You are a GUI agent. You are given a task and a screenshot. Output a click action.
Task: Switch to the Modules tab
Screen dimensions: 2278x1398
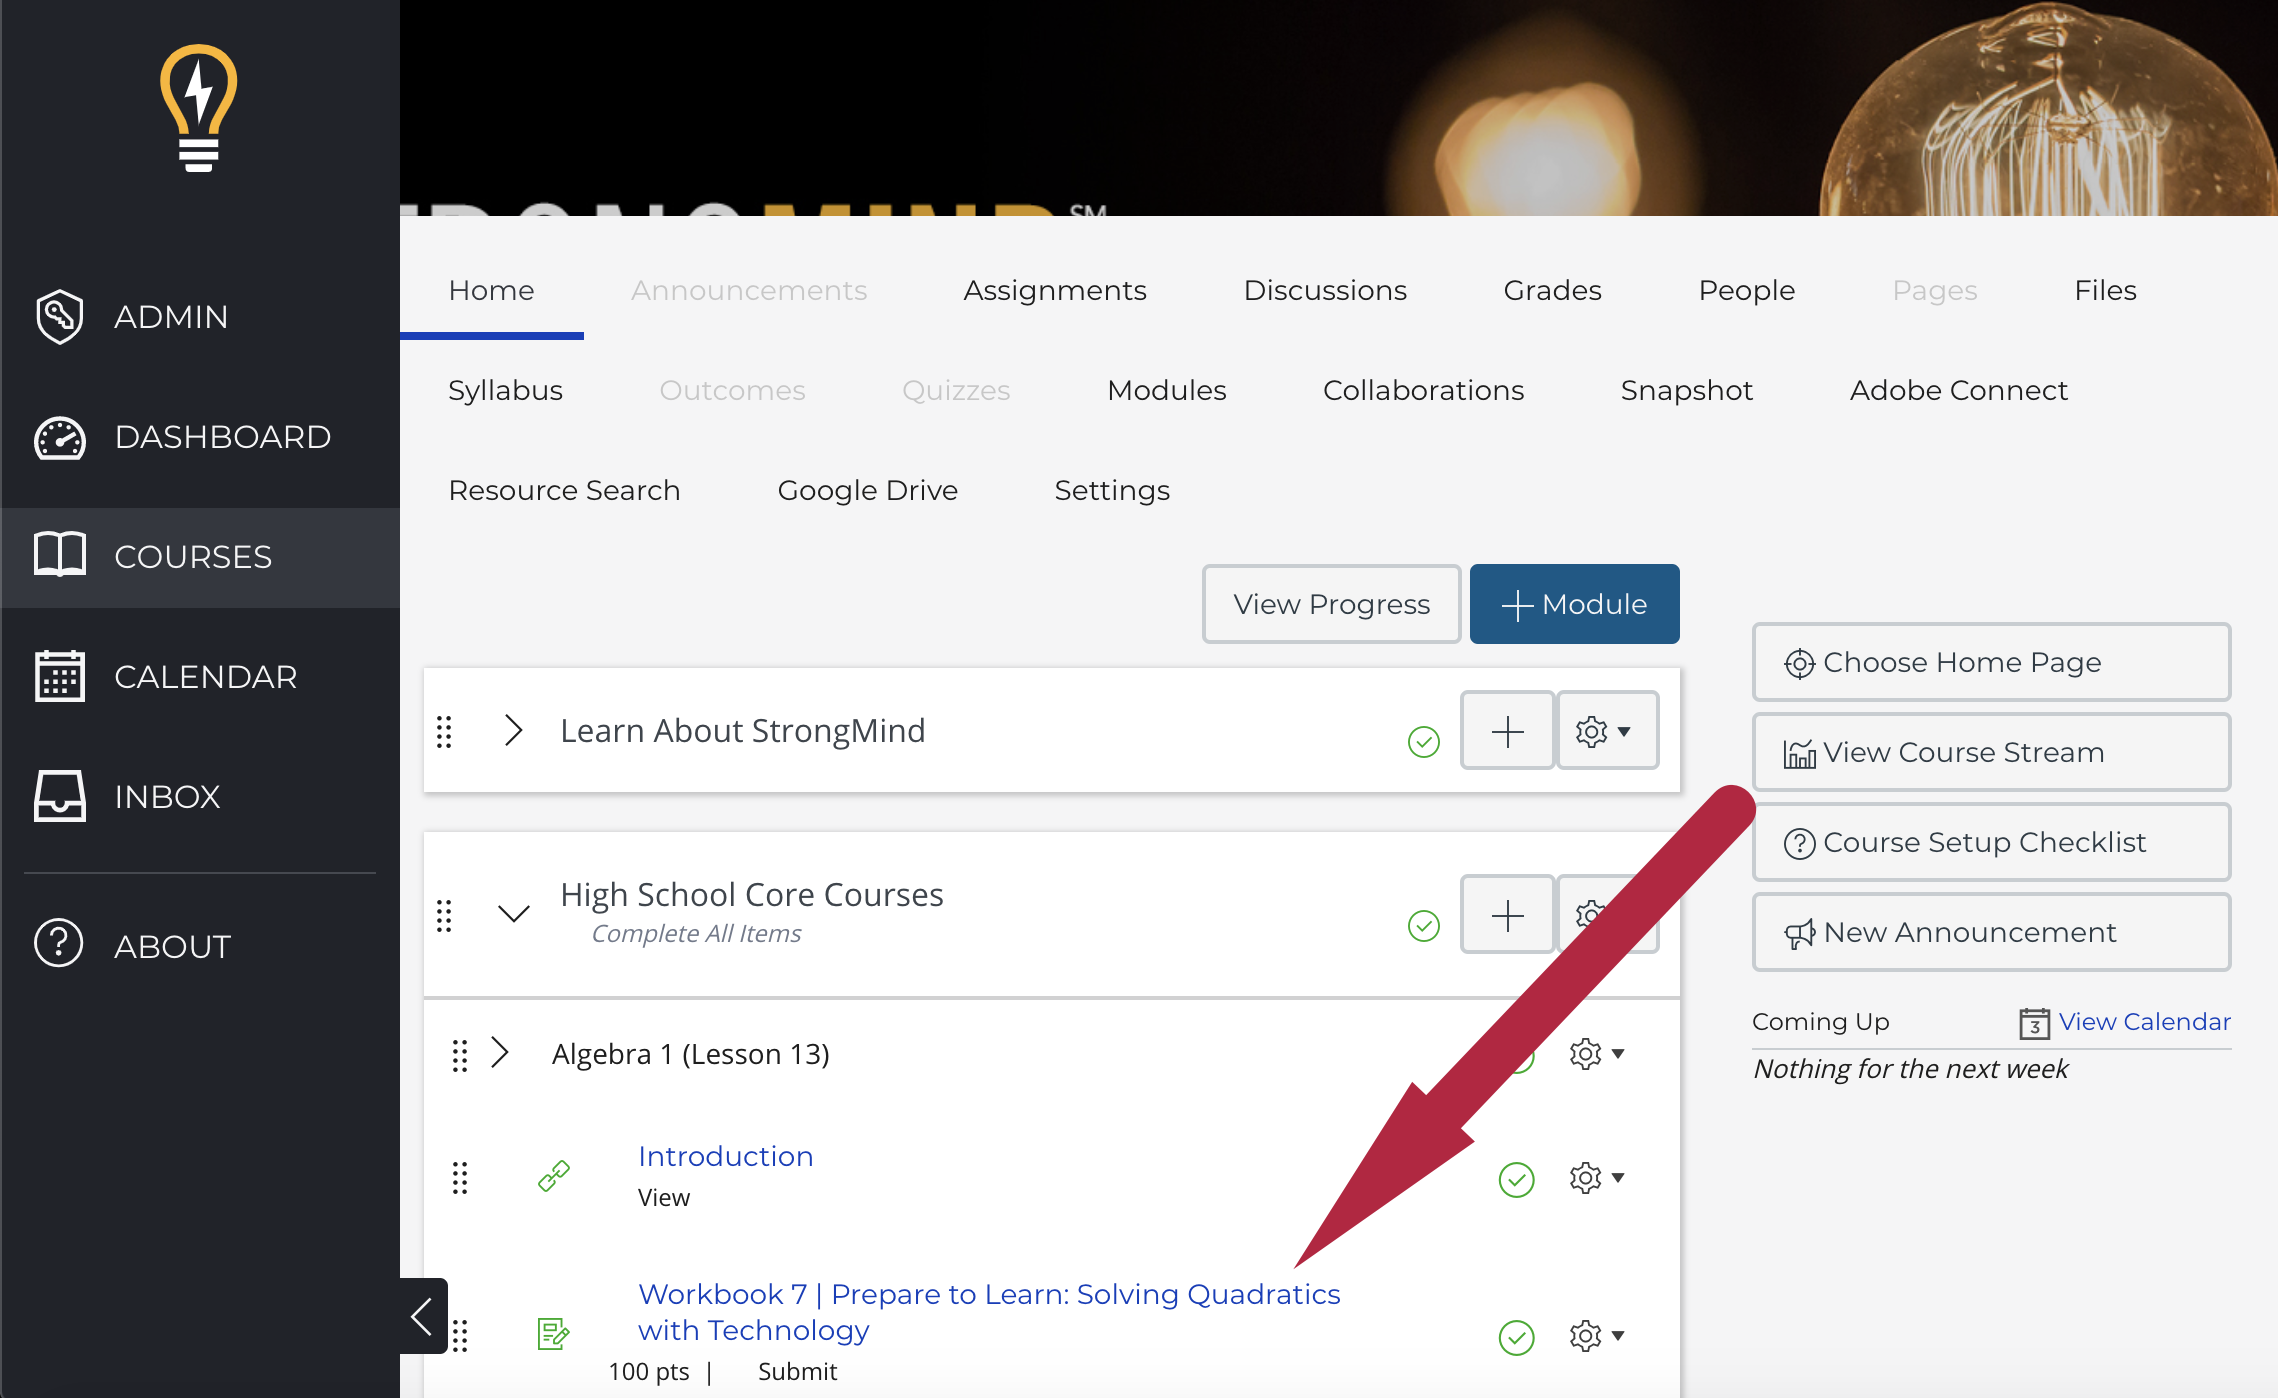pos(1167,390)
